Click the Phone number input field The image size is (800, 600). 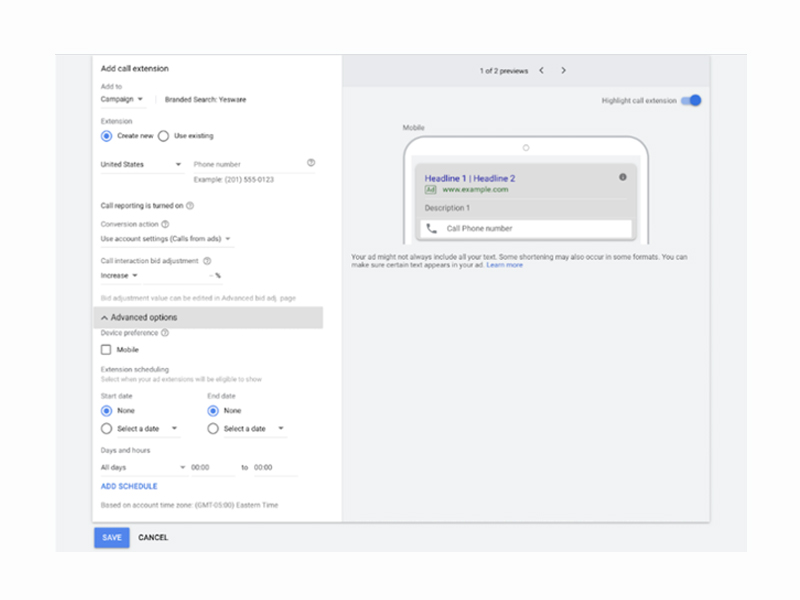point(245,164)
